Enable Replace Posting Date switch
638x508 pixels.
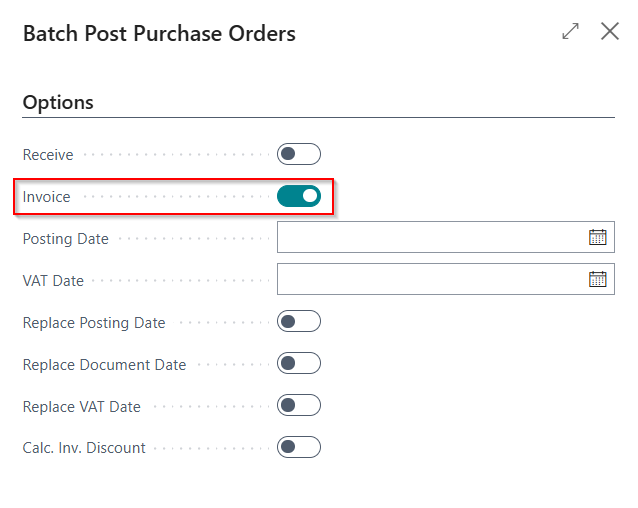click(x=299, y=321)
